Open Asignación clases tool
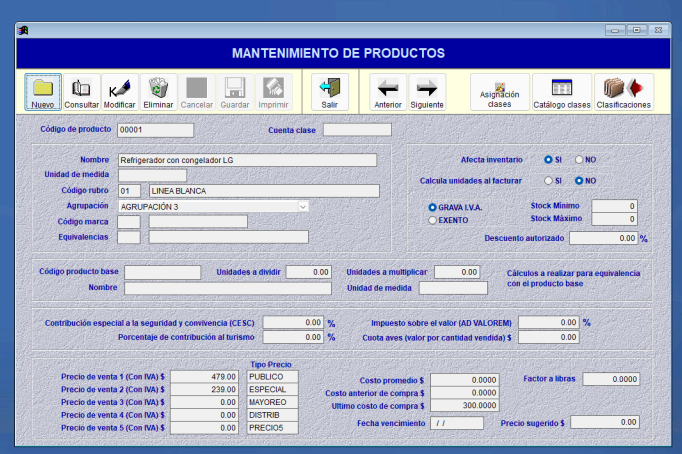This screenshot has height=454, width=682. coord(499,91)
